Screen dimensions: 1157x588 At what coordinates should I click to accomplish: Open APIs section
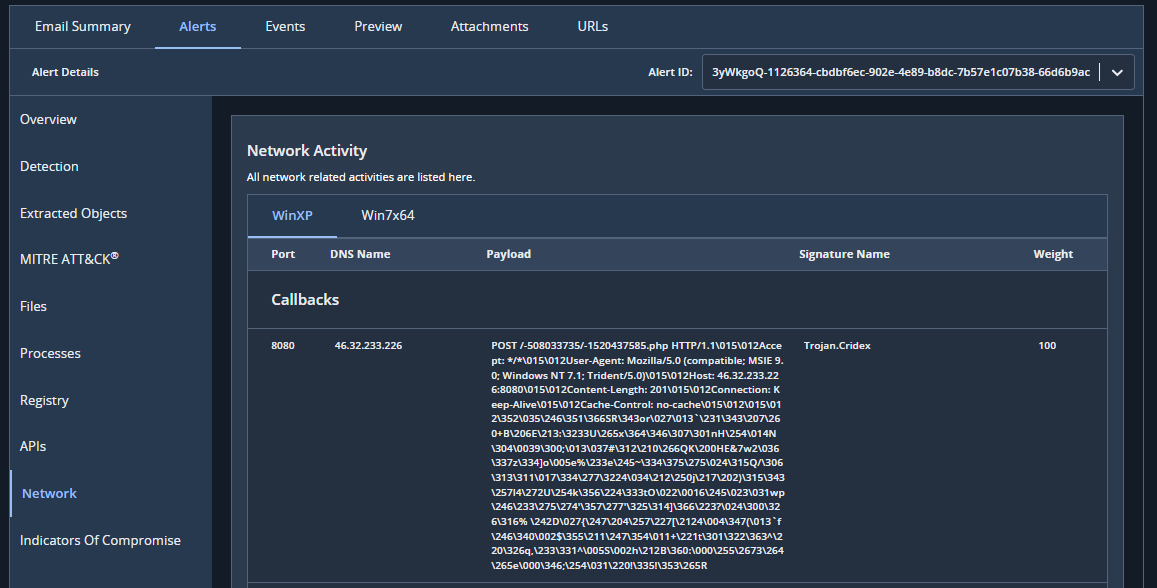pyautogui.click(x=32, y=446)
